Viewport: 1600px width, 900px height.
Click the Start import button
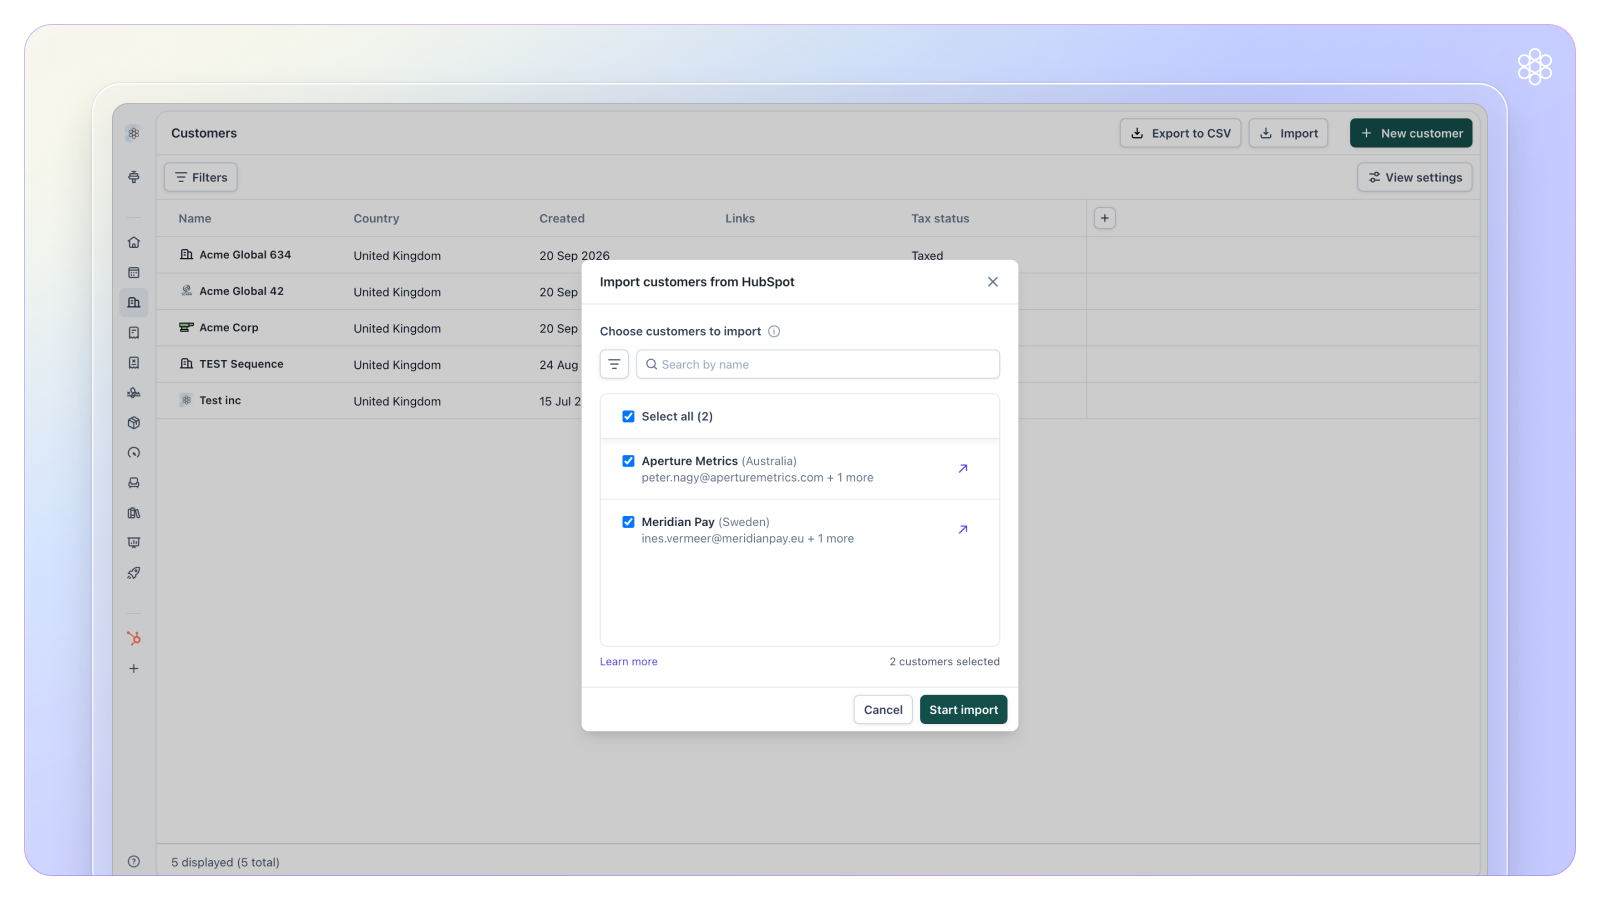point(964,710)
